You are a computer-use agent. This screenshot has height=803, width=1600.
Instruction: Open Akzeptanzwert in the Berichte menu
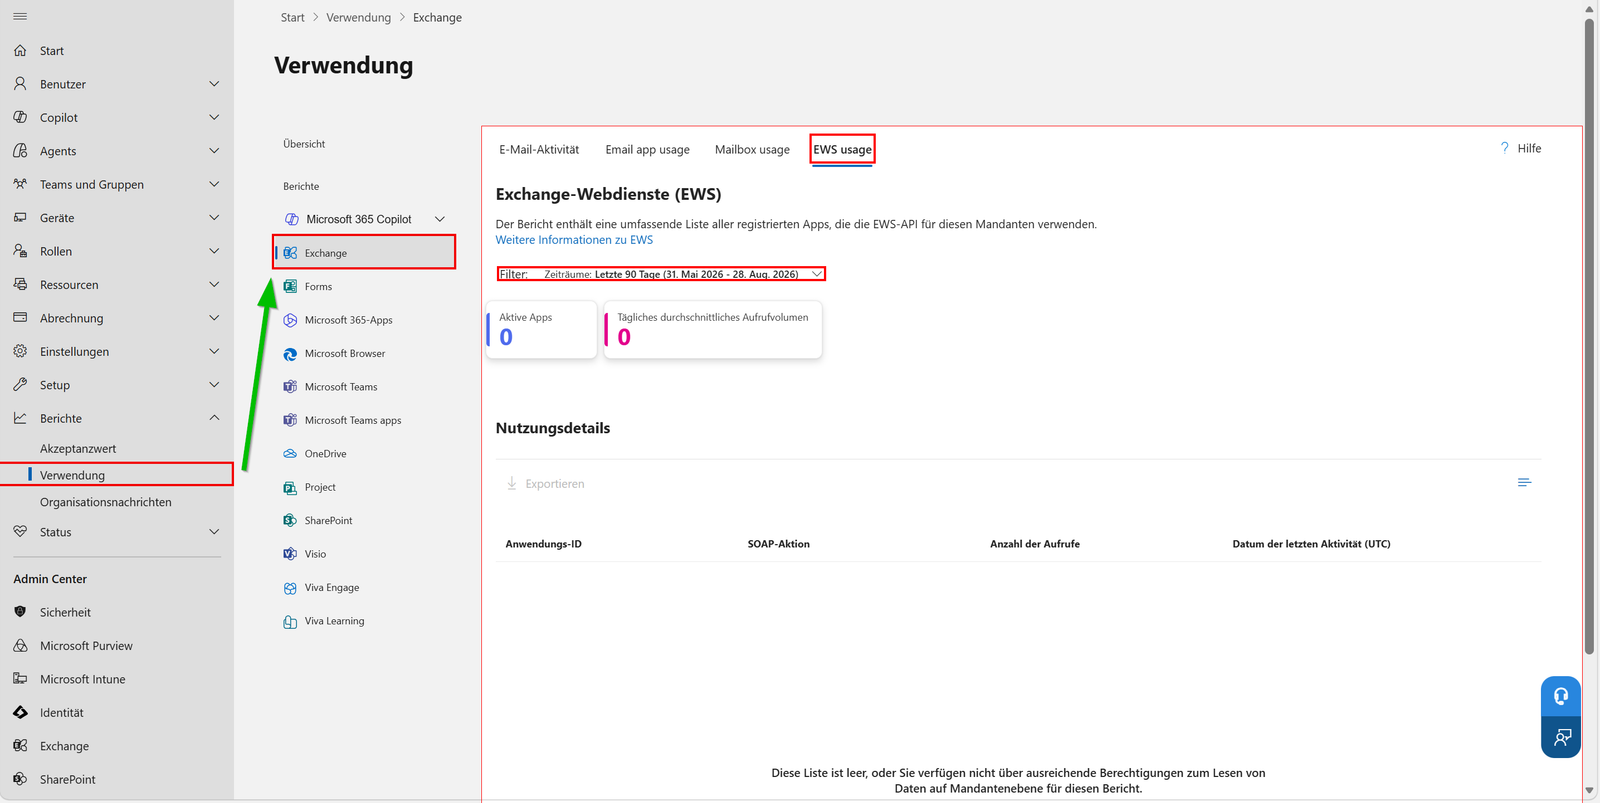tap(78, 449)
